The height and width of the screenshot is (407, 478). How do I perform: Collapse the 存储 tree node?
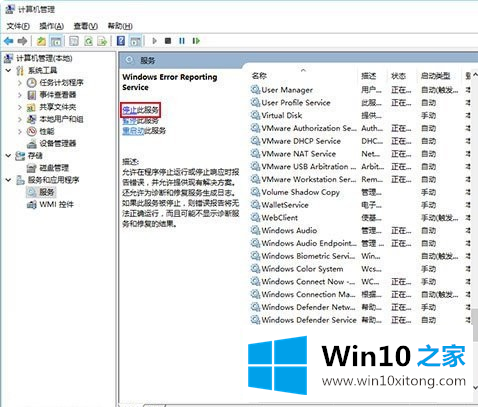(x=8, y=156)
